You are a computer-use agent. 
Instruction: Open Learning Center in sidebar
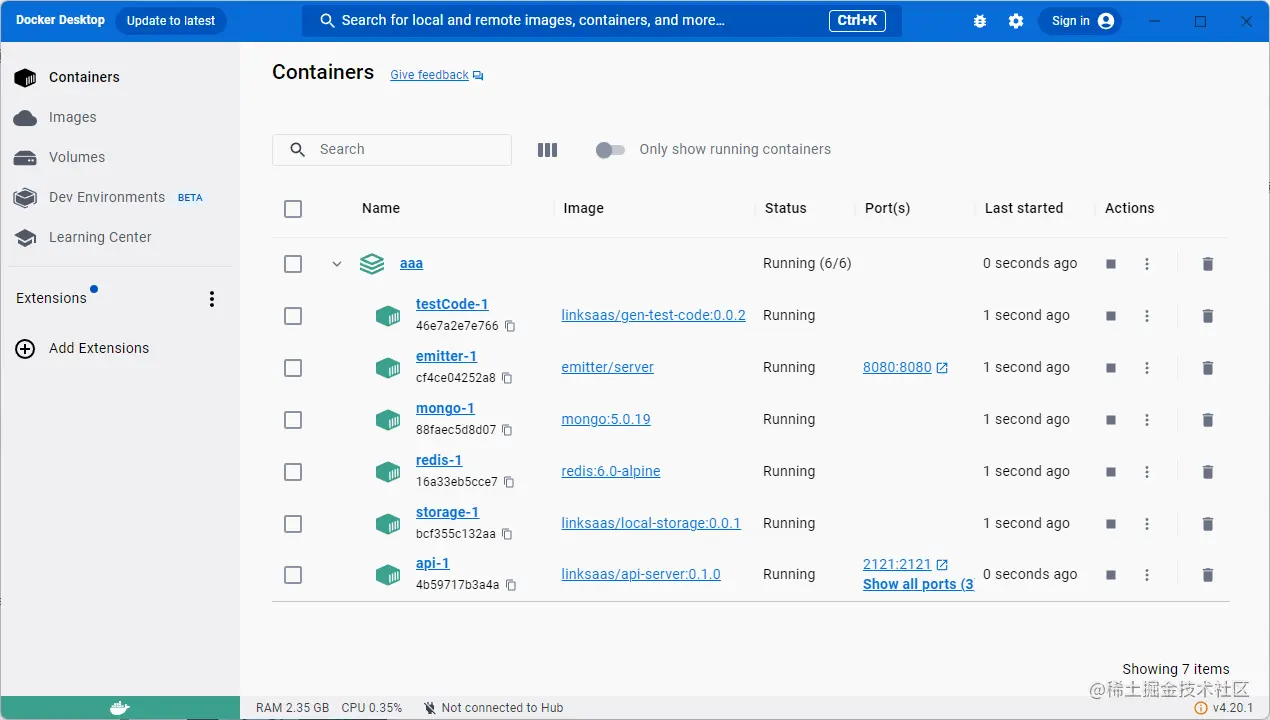point(120,237)
